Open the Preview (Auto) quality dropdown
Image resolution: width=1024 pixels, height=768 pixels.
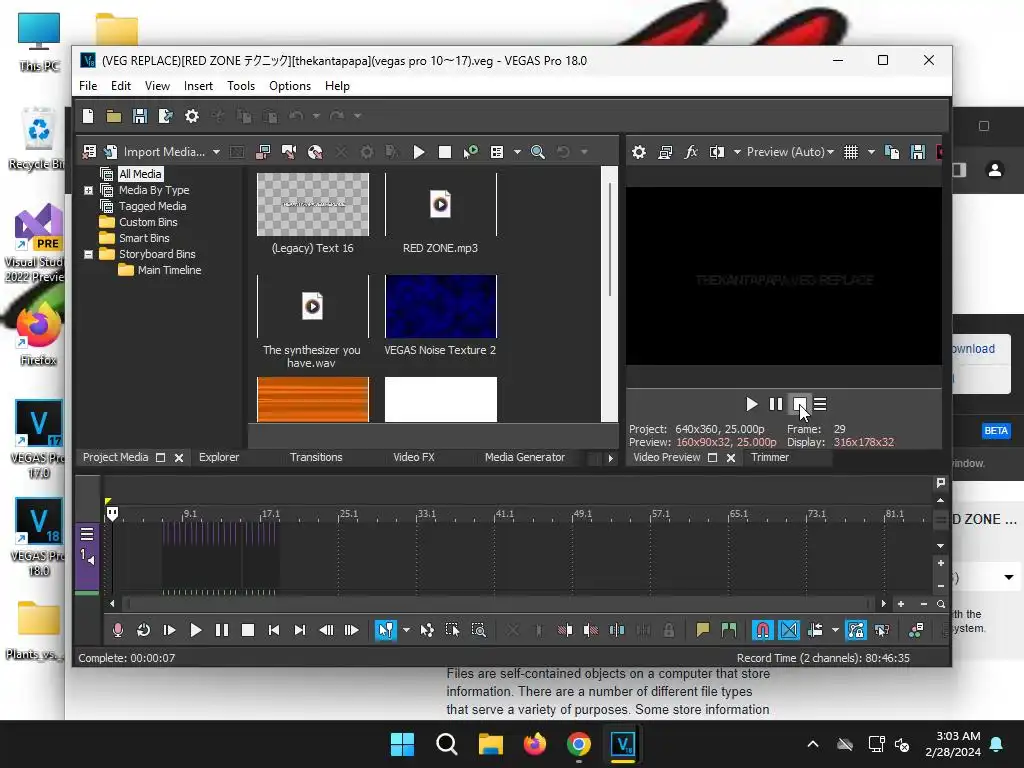[x=790, y=152]
